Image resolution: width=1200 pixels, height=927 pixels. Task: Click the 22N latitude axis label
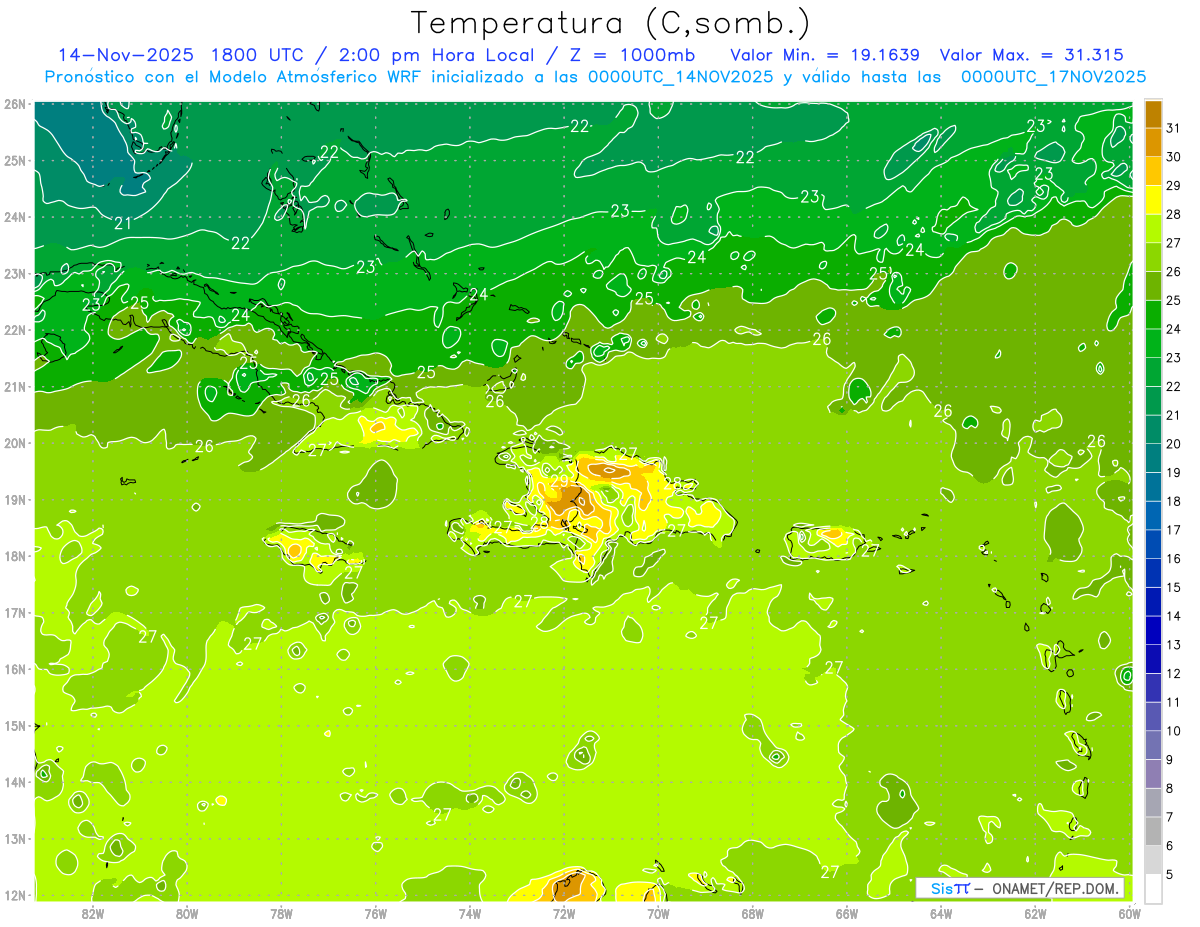[14, 330]
